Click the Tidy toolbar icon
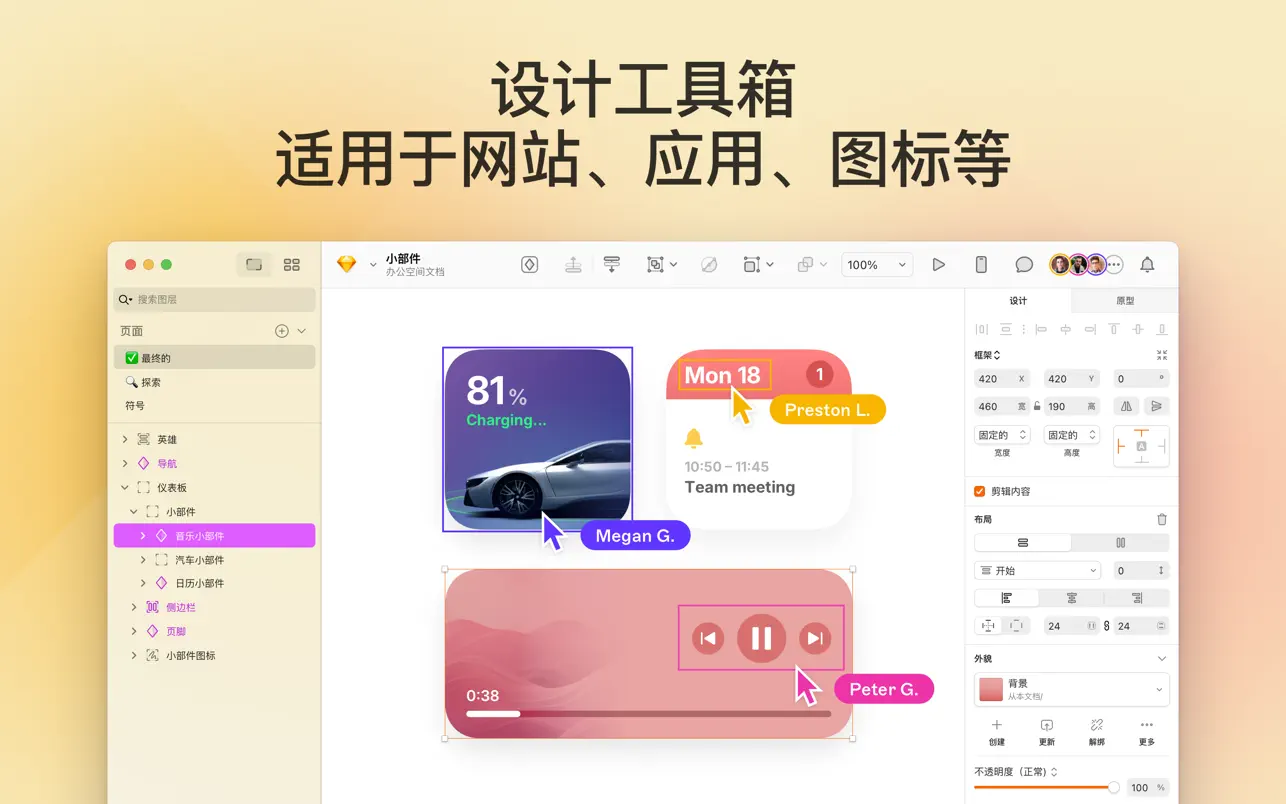Viewport: 1286px width, 804px height. click(x=612, y=264)
